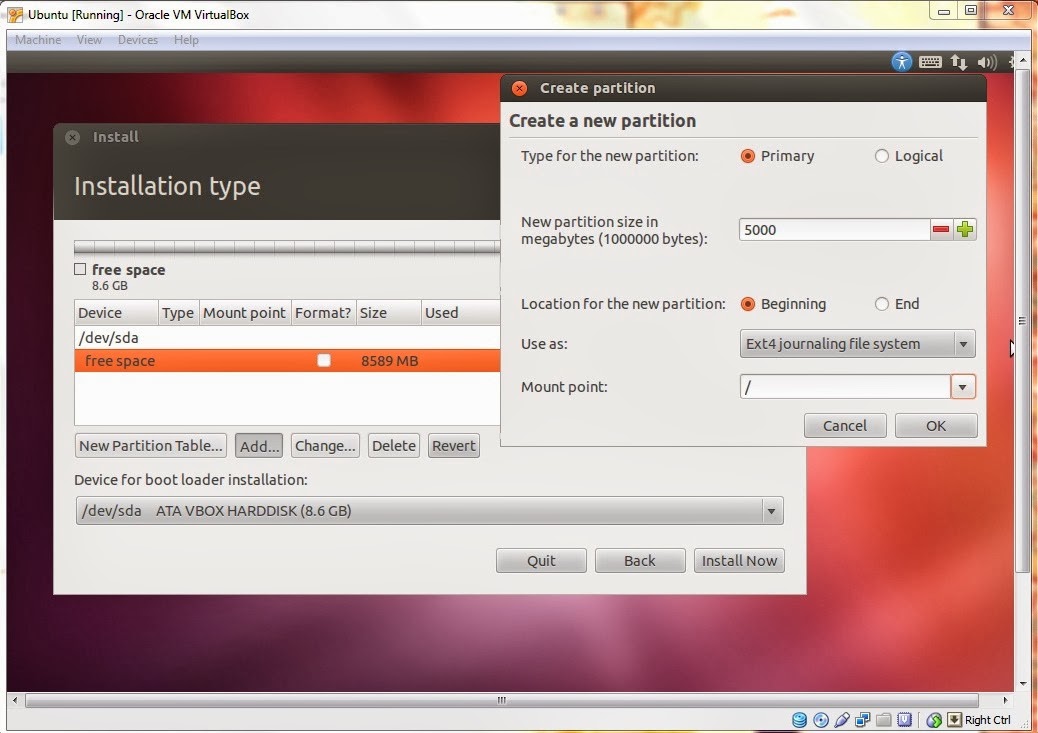The image size is (1038, 733).
Task: Click the Back button
Action: click(639, 560)
